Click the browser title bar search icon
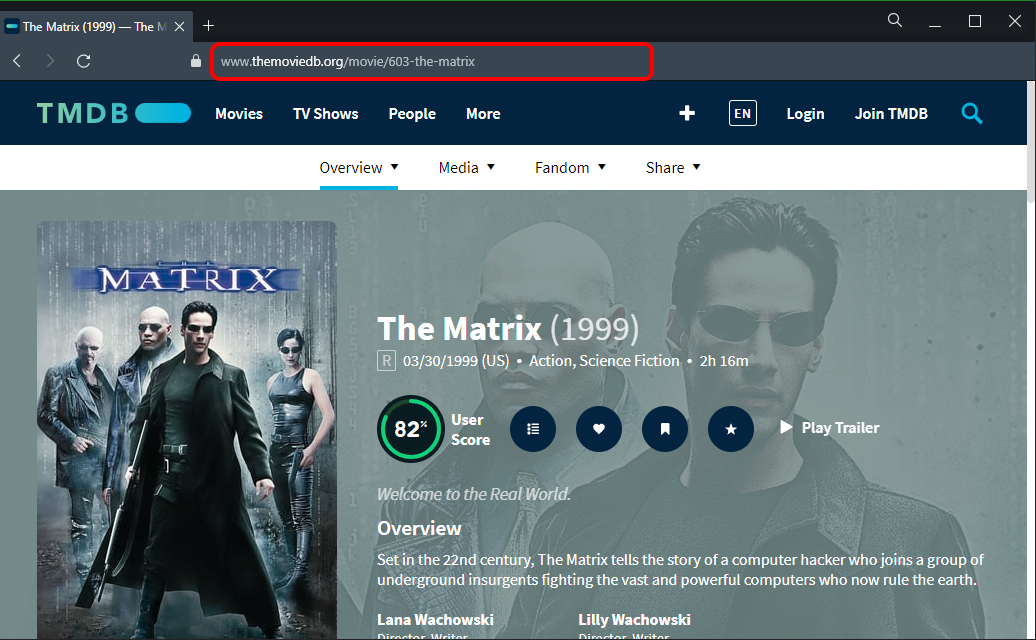1036x640 pixels. (895, 20)
